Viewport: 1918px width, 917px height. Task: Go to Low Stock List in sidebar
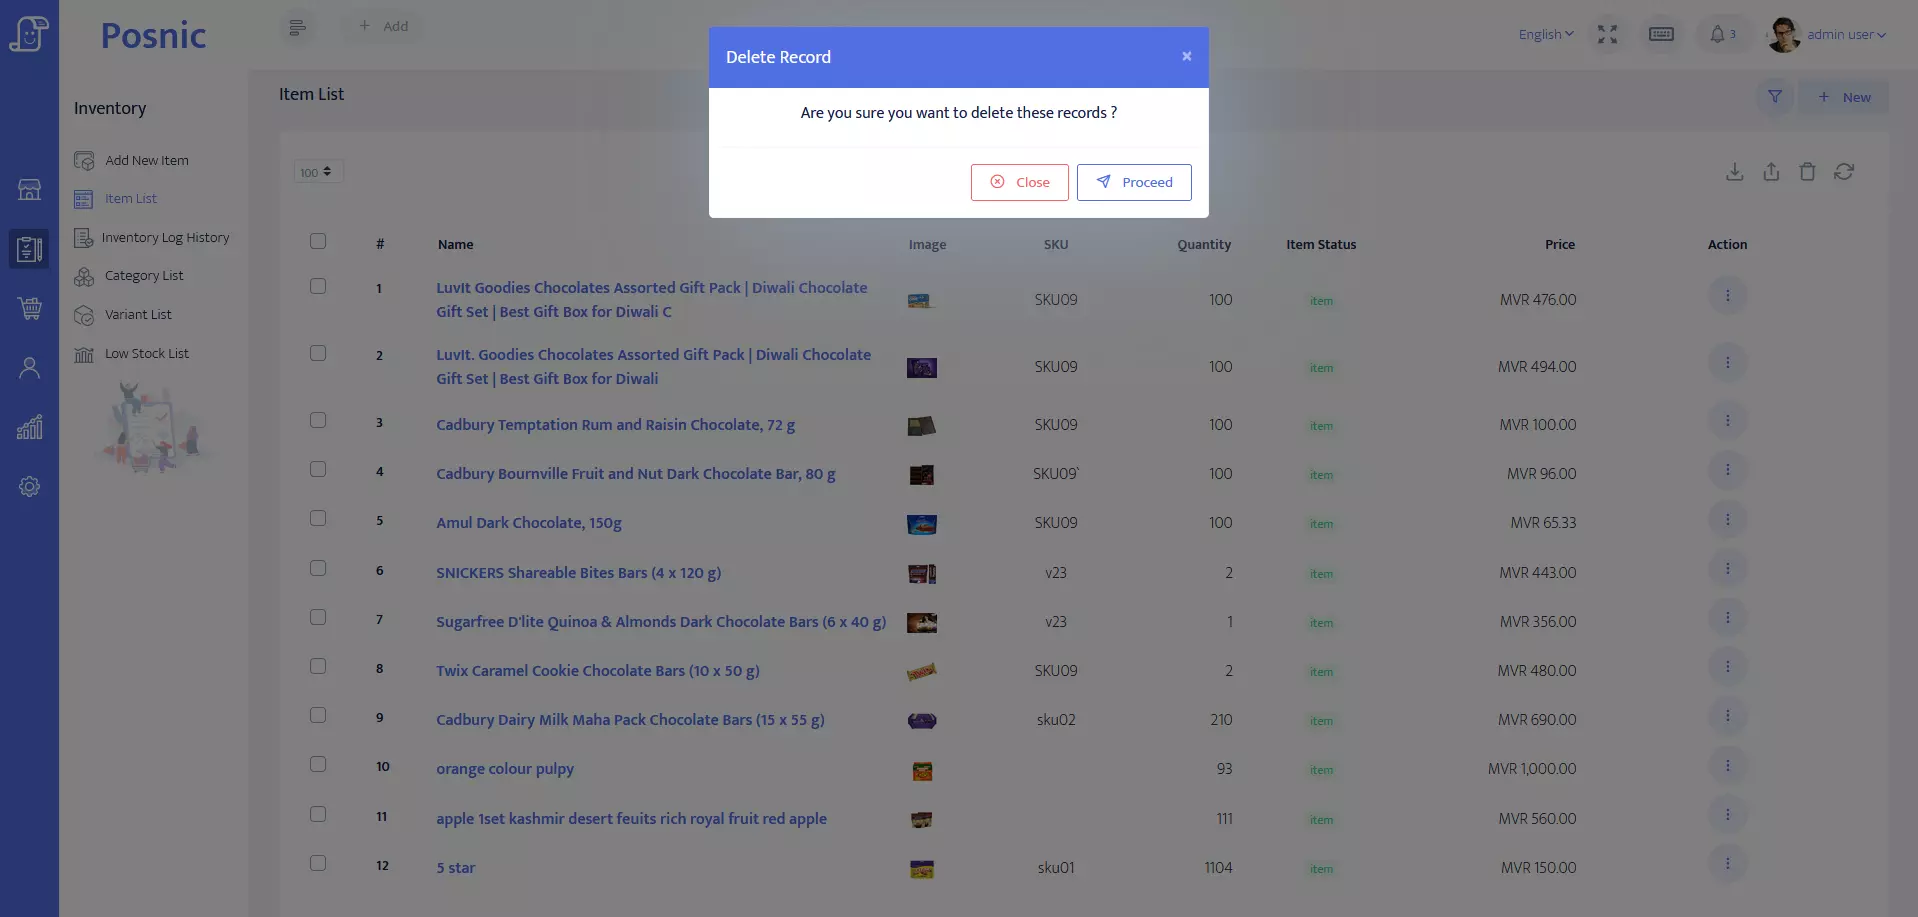[x=146, y=354]
